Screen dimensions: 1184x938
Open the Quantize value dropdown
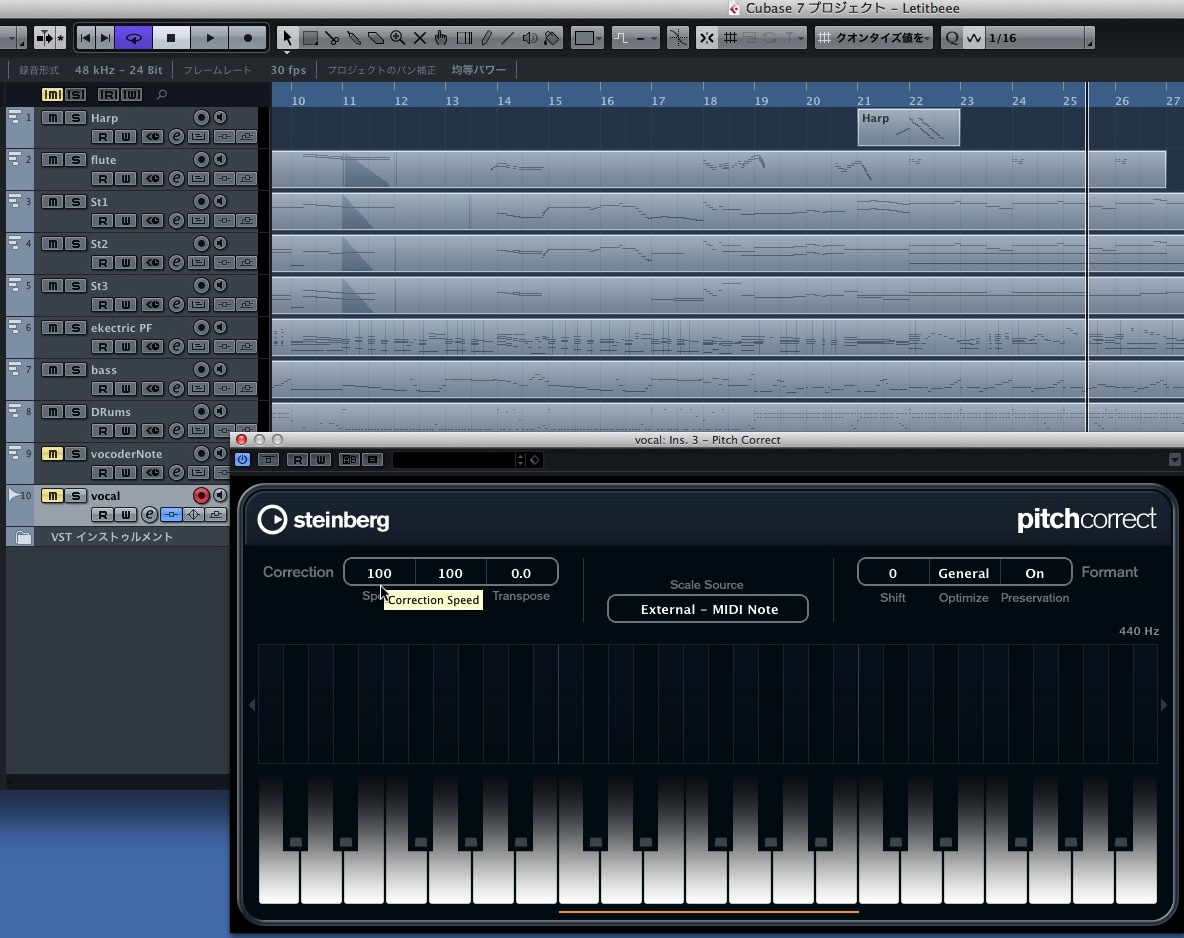click(875, 38)
